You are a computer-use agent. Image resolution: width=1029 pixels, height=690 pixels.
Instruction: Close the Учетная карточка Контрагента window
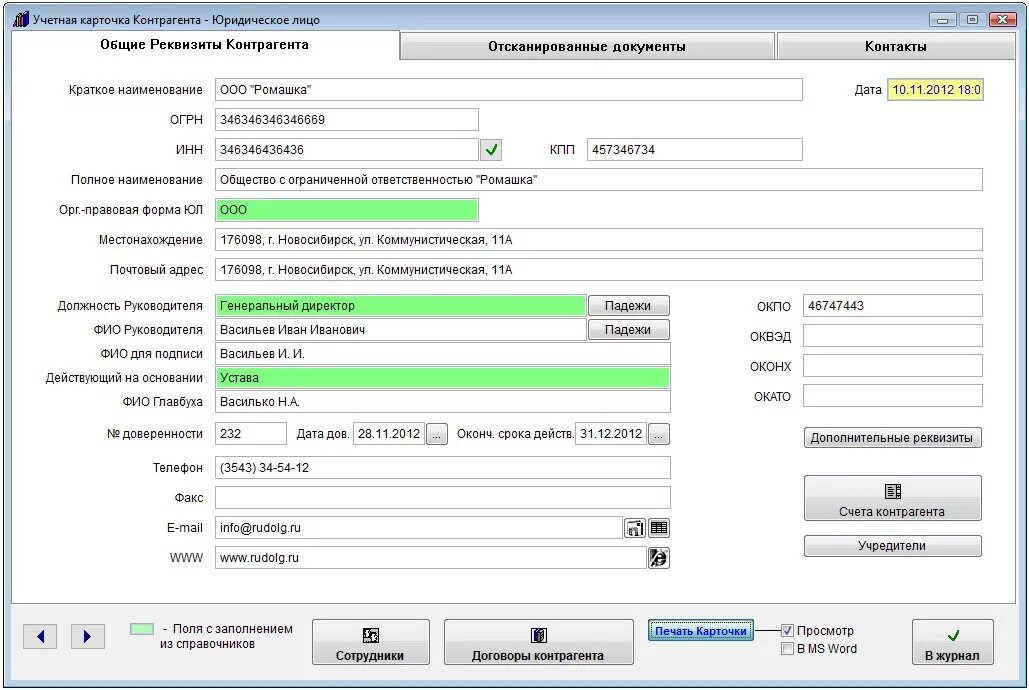[1003, 20]
